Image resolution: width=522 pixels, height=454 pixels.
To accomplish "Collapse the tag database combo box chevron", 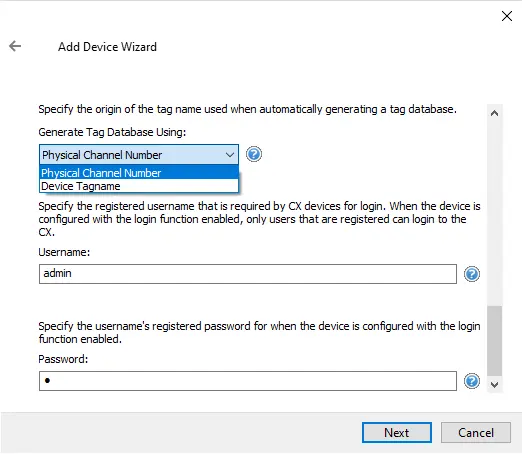I will 229,155.
